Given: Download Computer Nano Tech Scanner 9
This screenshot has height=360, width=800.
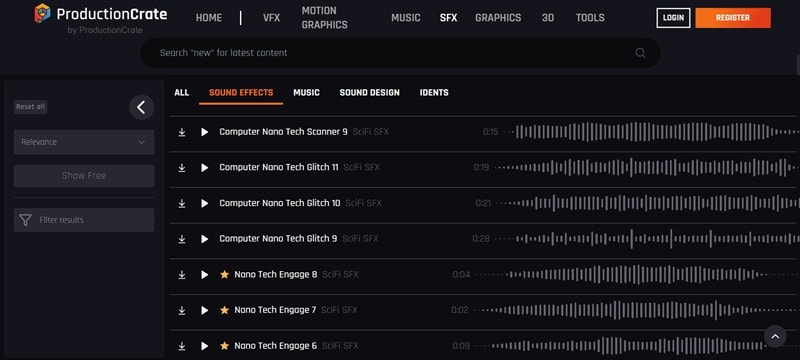Looking at the screenshot, I should (x=182, y=133).
